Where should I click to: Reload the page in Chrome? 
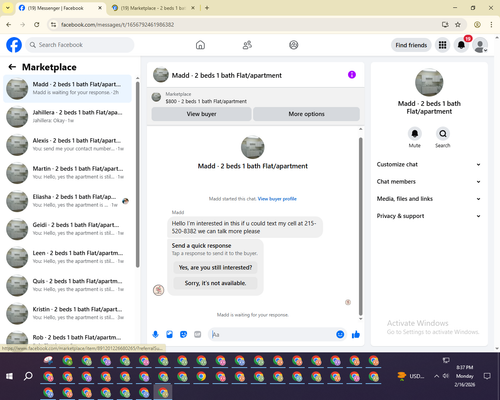37,25
